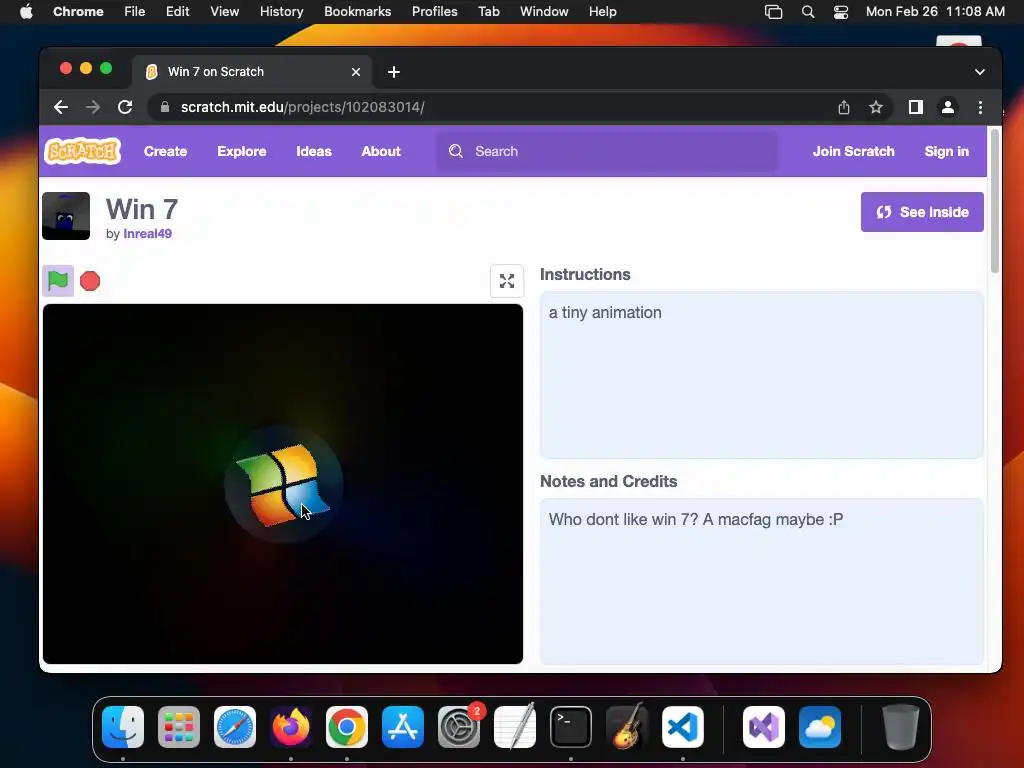Open Chrome side panel
Screen dimensions: 1024x768
(x=916, y=107)
